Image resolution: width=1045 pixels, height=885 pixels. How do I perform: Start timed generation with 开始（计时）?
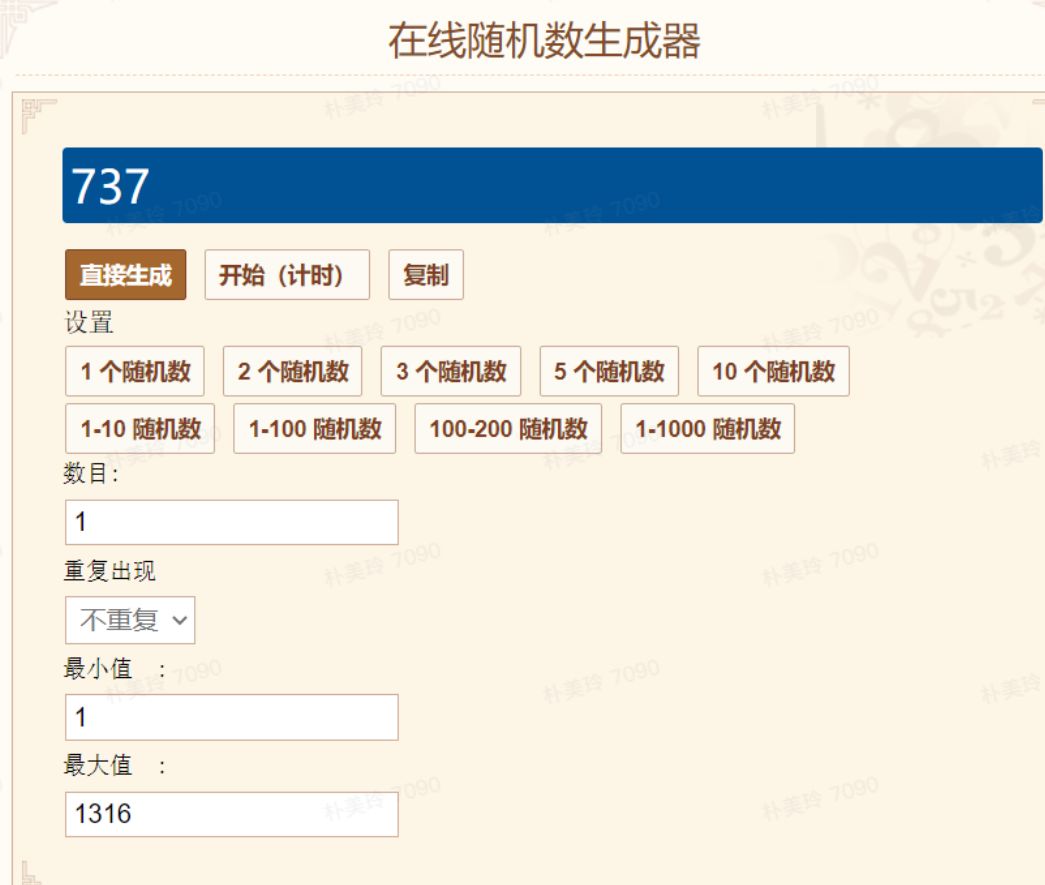point(287,275)
